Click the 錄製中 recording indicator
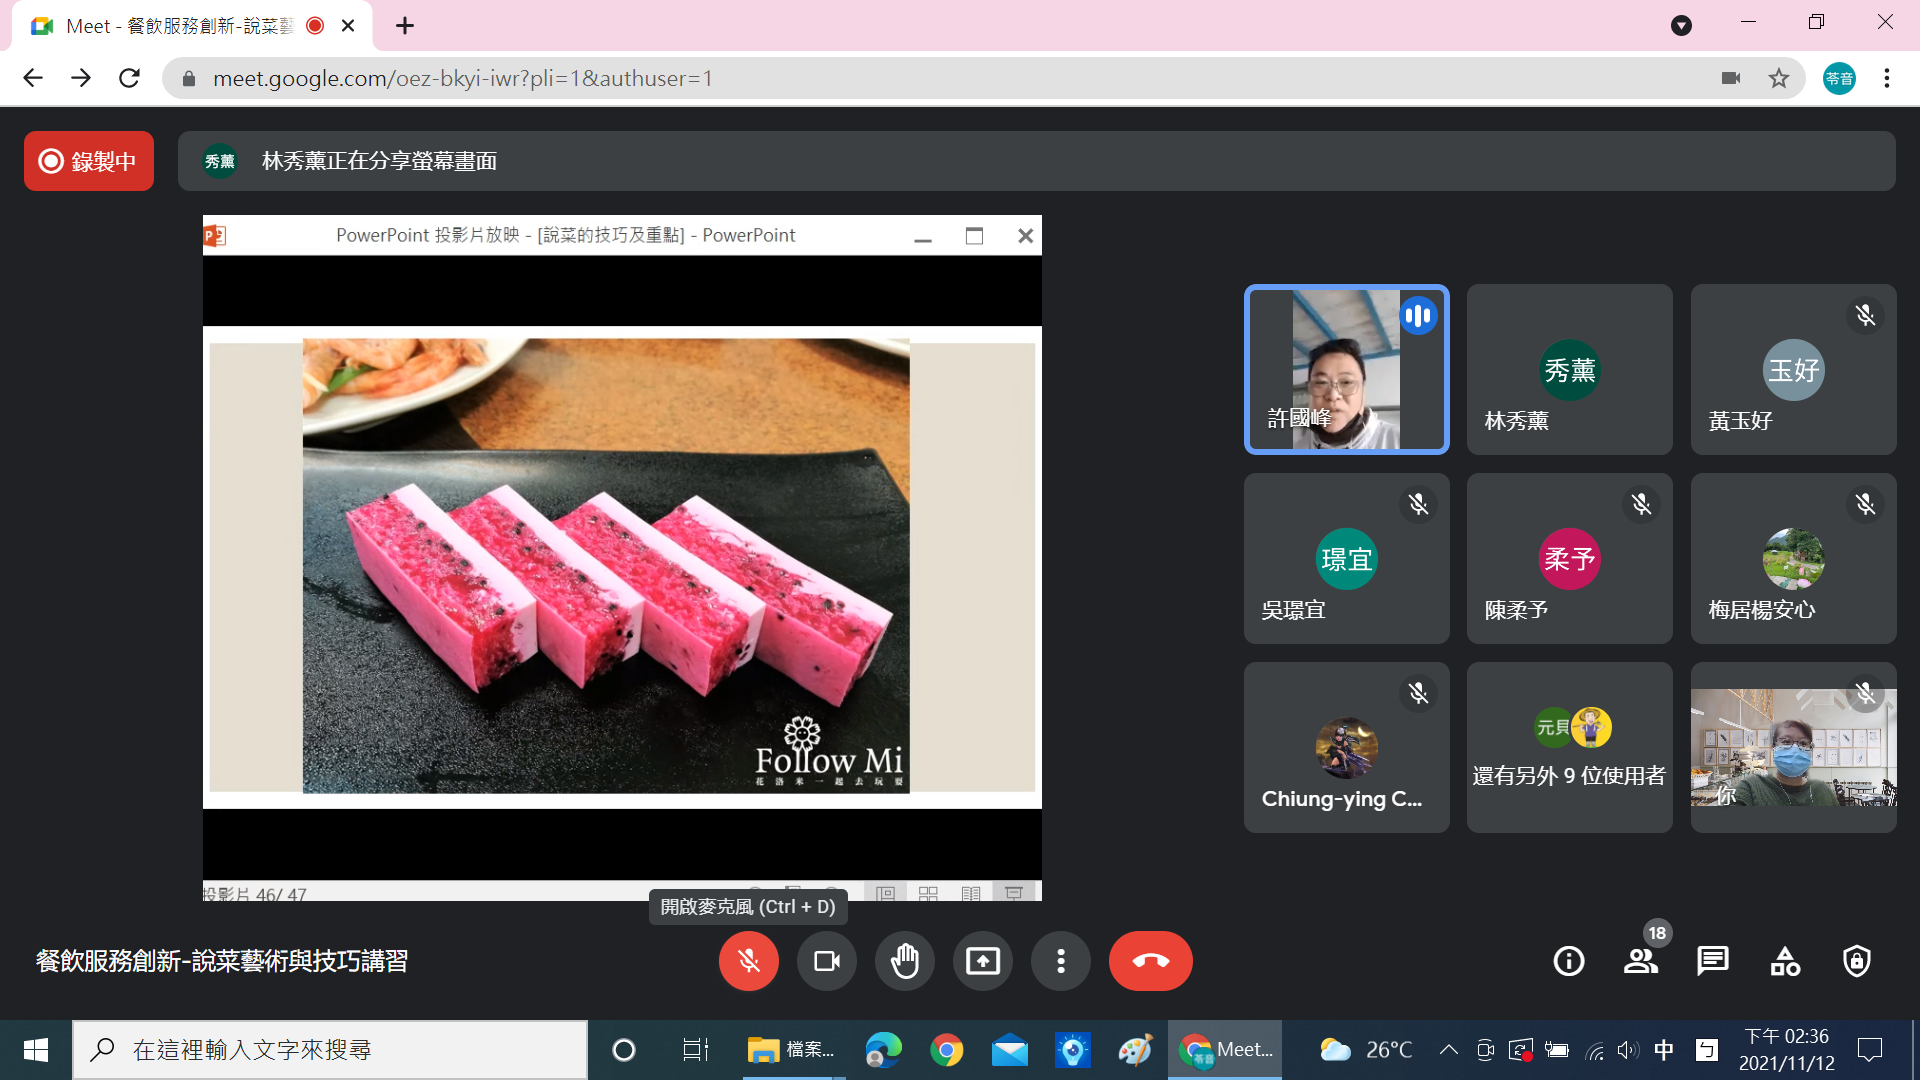 (89, 161)
